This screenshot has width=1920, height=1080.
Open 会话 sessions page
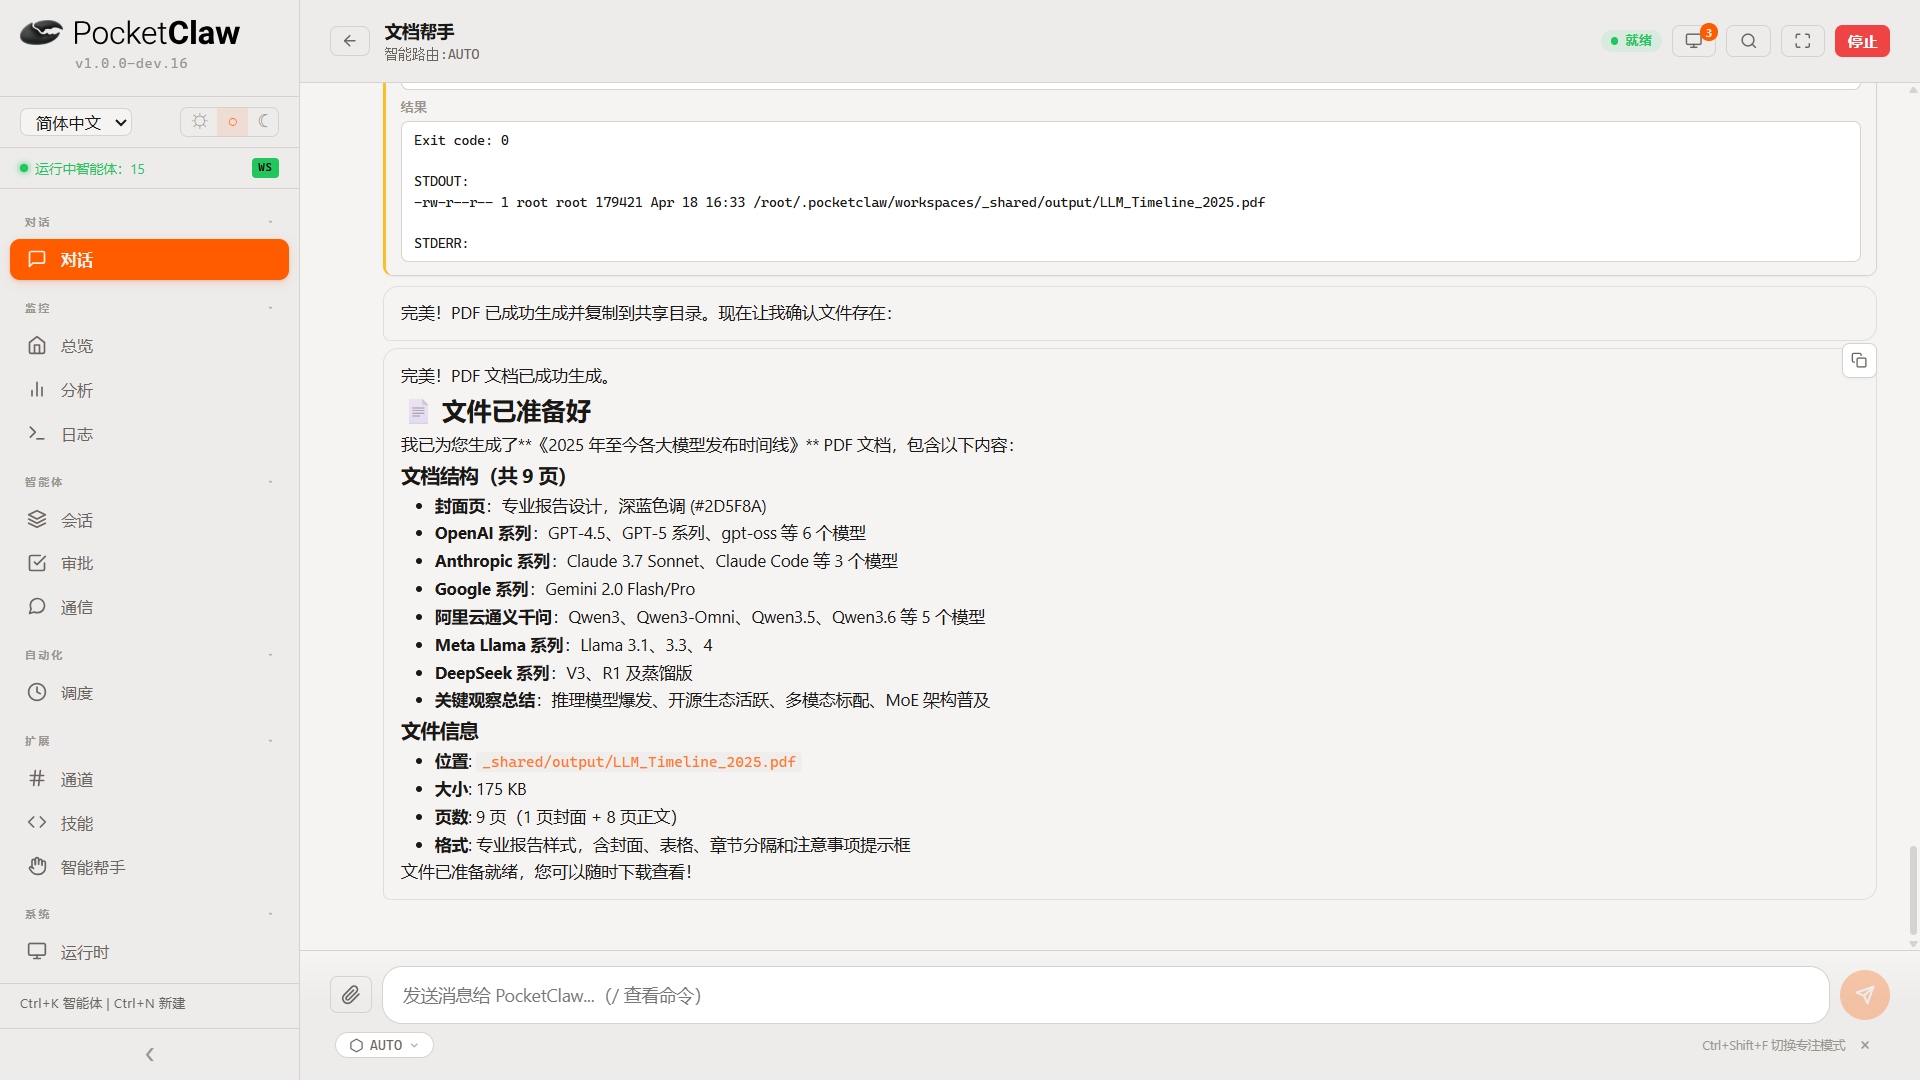pyautogui.click(x=150, y=520)
